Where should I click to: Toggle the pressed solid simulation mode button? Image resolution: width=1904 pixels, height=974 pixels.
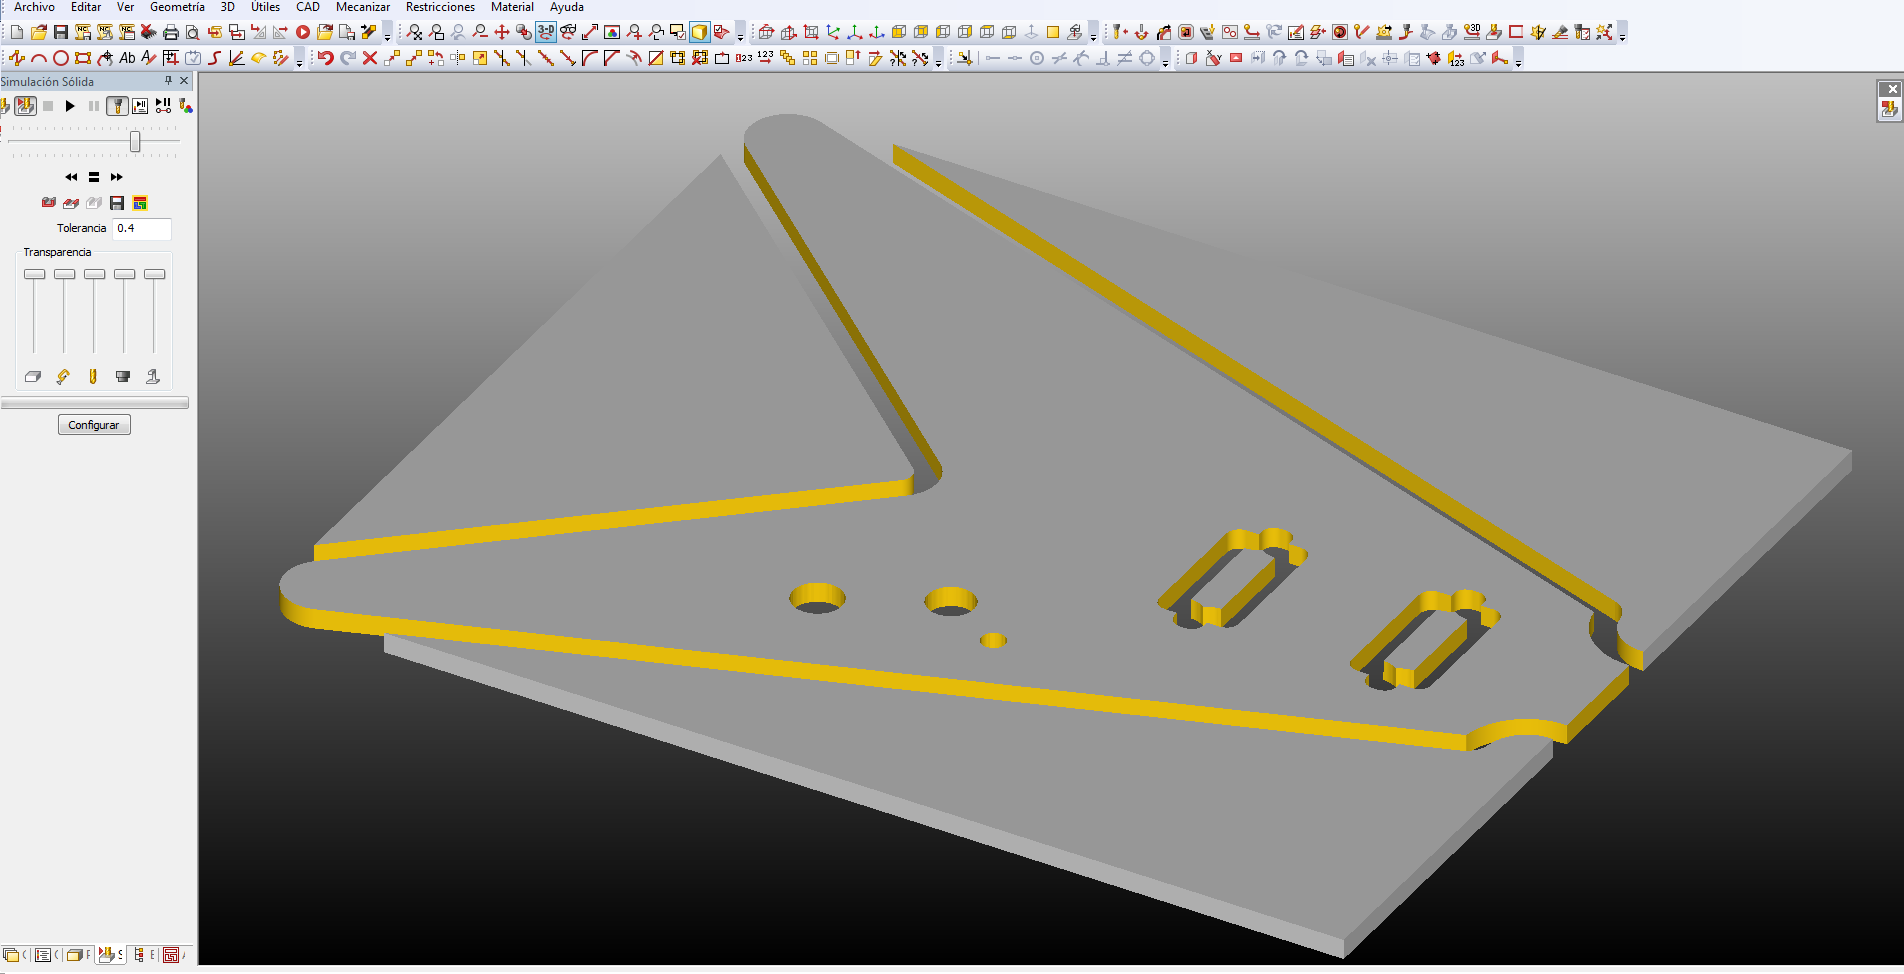coord(25,106)
